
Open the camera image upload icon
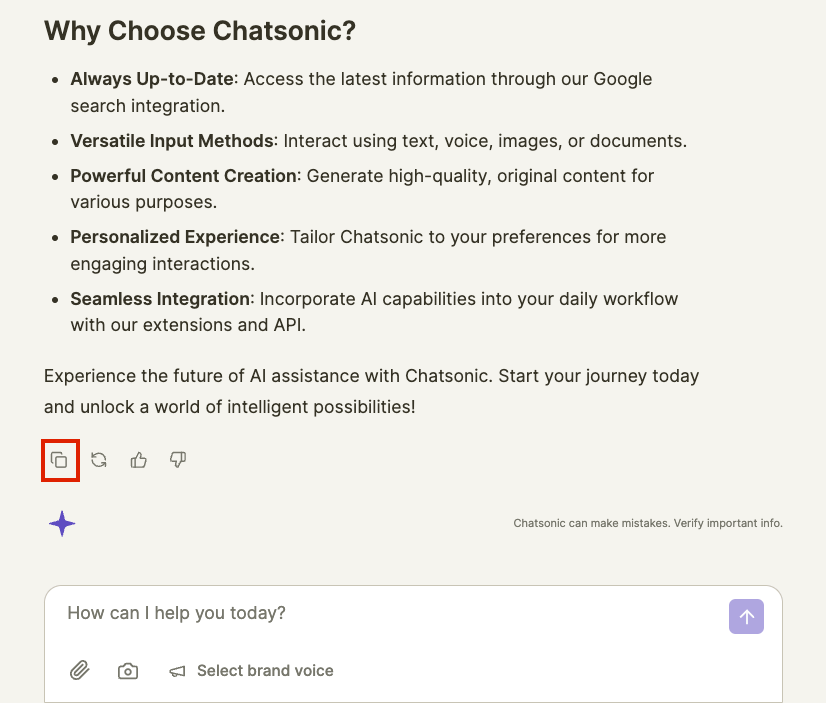[128, 671]
